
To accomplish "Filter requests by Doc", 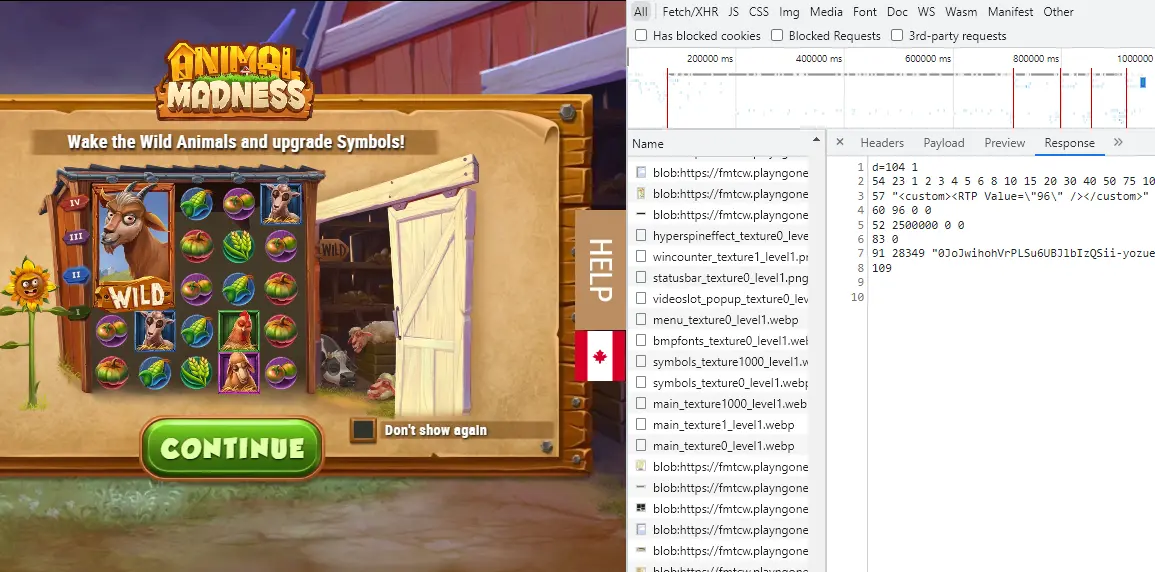I will pyautogui.click(x=897, y=12).
